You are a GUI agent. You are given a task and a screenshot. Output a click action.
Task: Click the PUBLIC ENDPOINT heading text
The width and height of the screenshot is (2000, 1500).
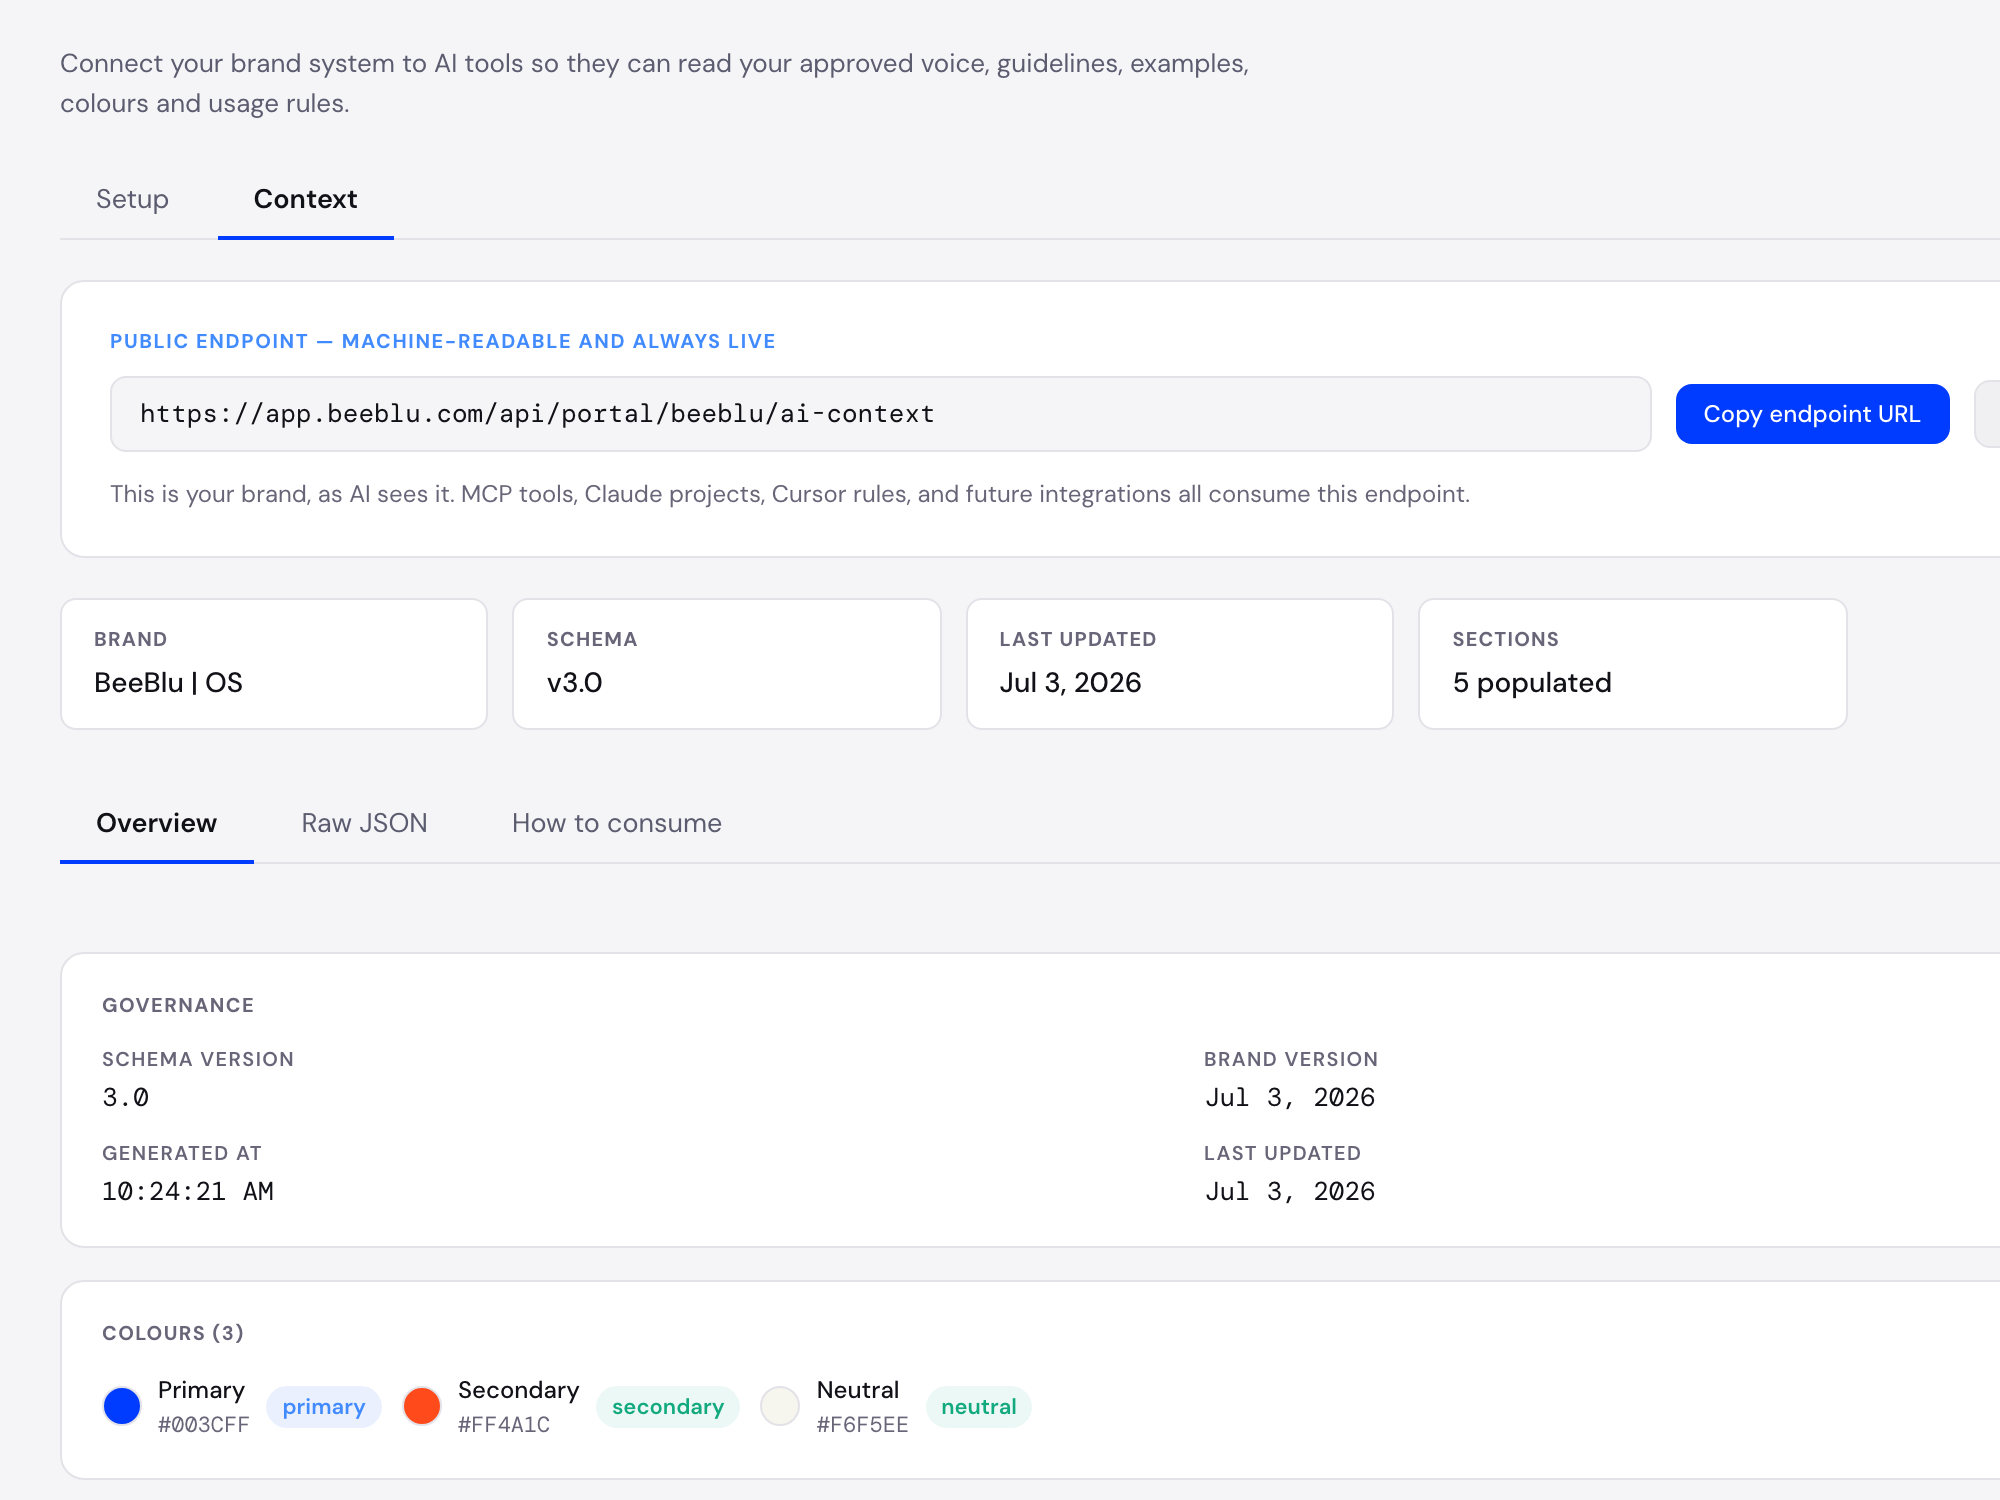click(x=442, y=341)
